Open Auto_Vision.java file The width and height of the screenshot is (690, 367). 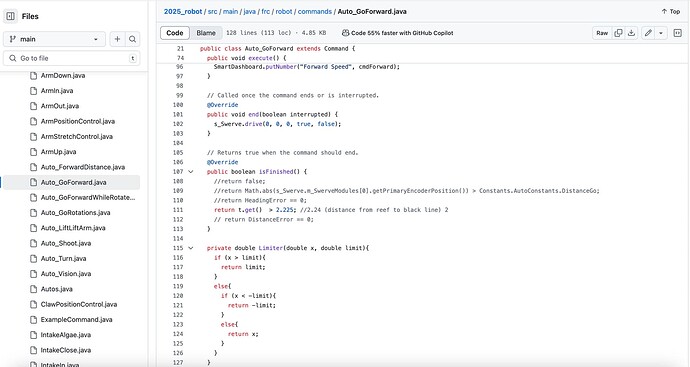tap(66, 274)
